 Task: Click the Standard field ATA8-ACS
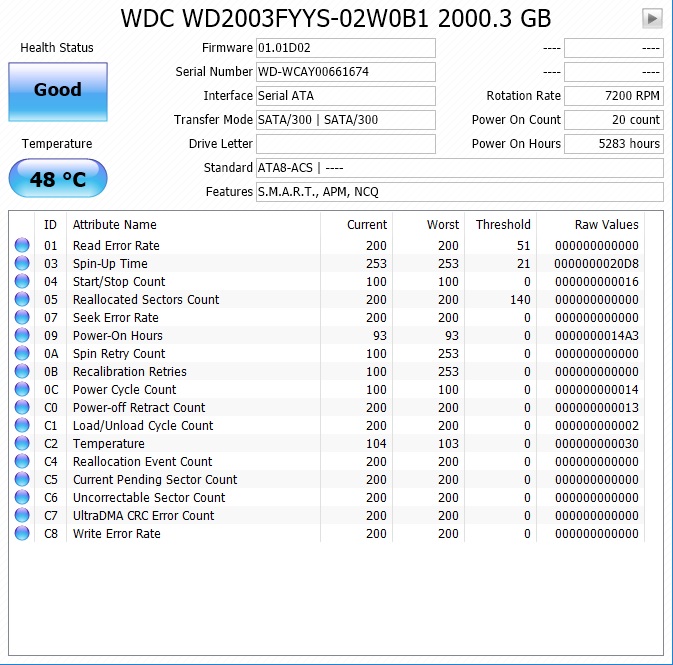click(460, 168)
